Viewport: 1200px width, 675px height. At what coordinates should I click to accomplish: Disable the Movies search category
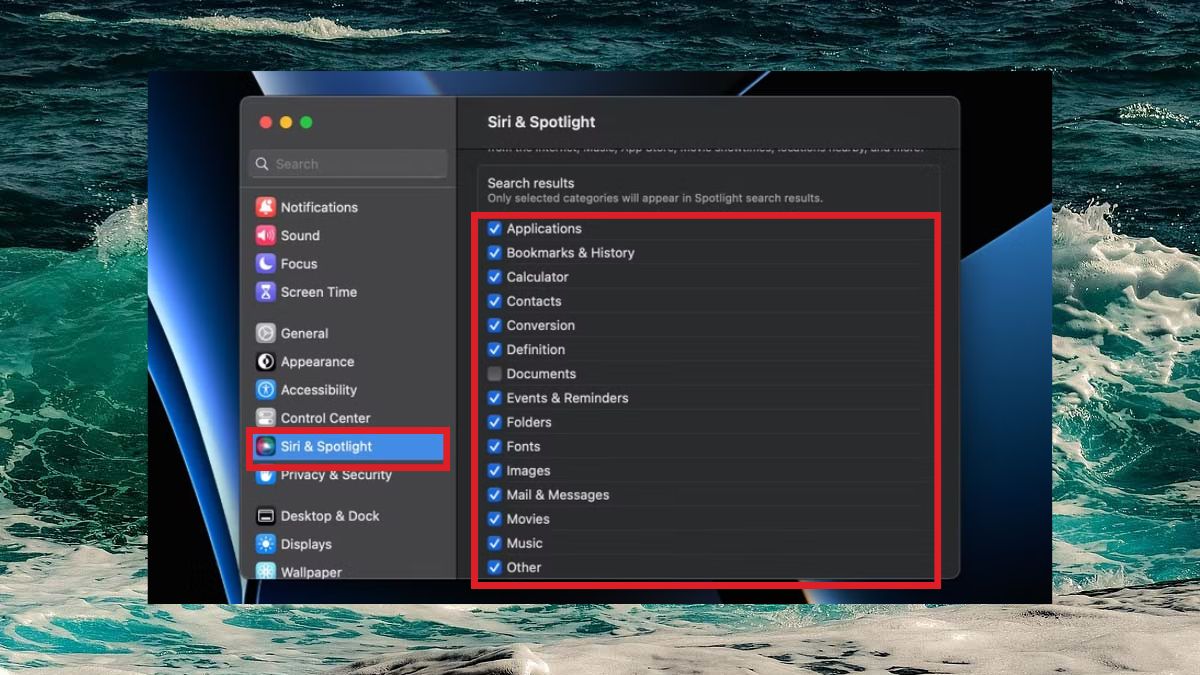click(x=494, y=518)
